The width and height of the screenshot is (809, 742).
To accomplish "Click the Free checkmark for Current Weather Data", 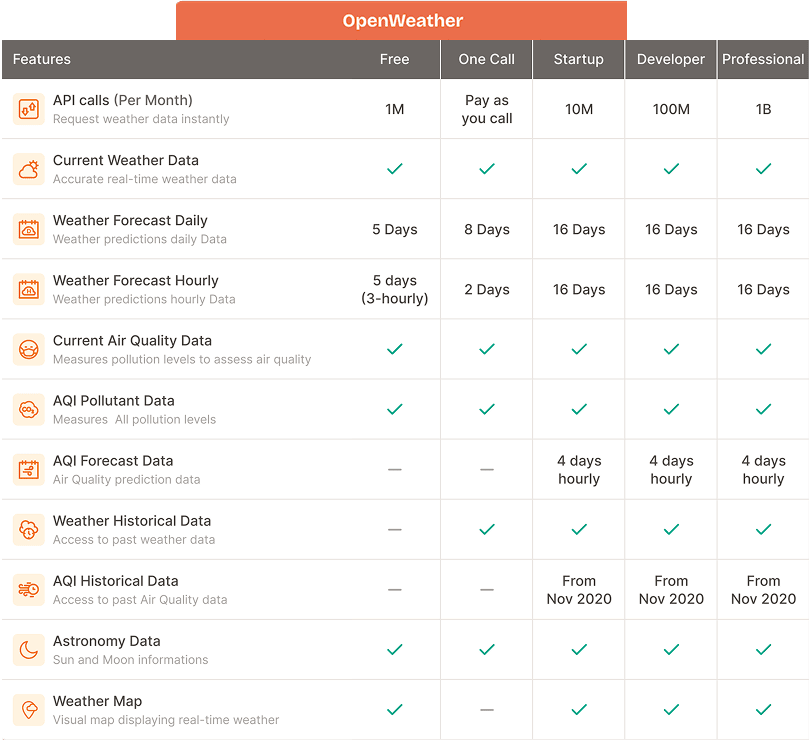I will click(x=394, y=169).
